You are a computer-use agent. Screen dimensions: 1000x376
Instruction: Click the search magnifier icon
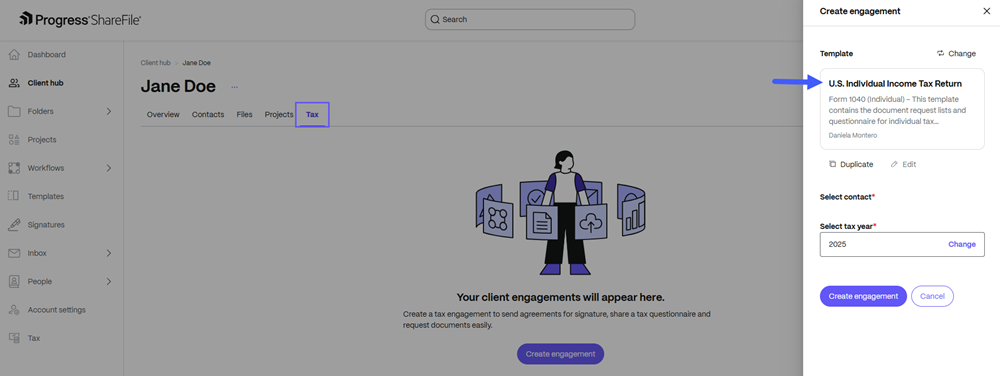click(435, 20)
